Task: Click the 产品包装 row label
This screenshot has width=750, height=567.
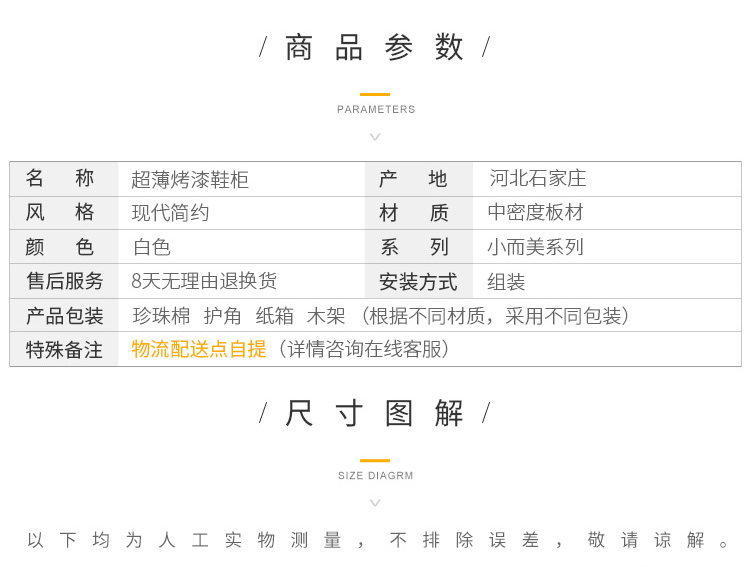Action: (65, 316)
